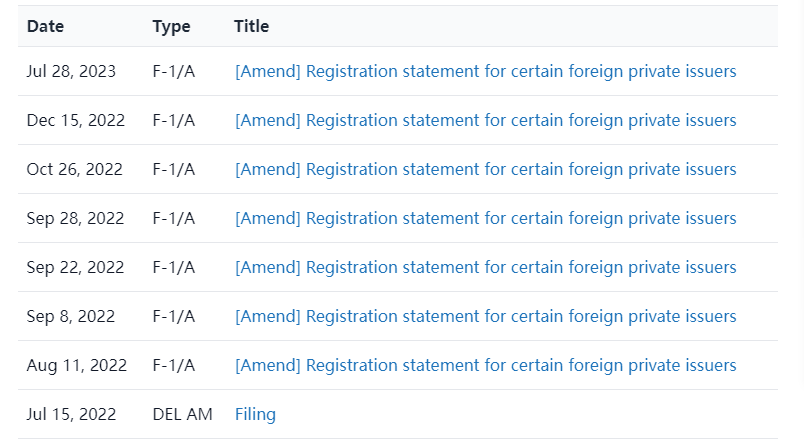804x447 pixels.
Task: Click the Date column header
Action: pyautogui.click(x=46, y=26)
